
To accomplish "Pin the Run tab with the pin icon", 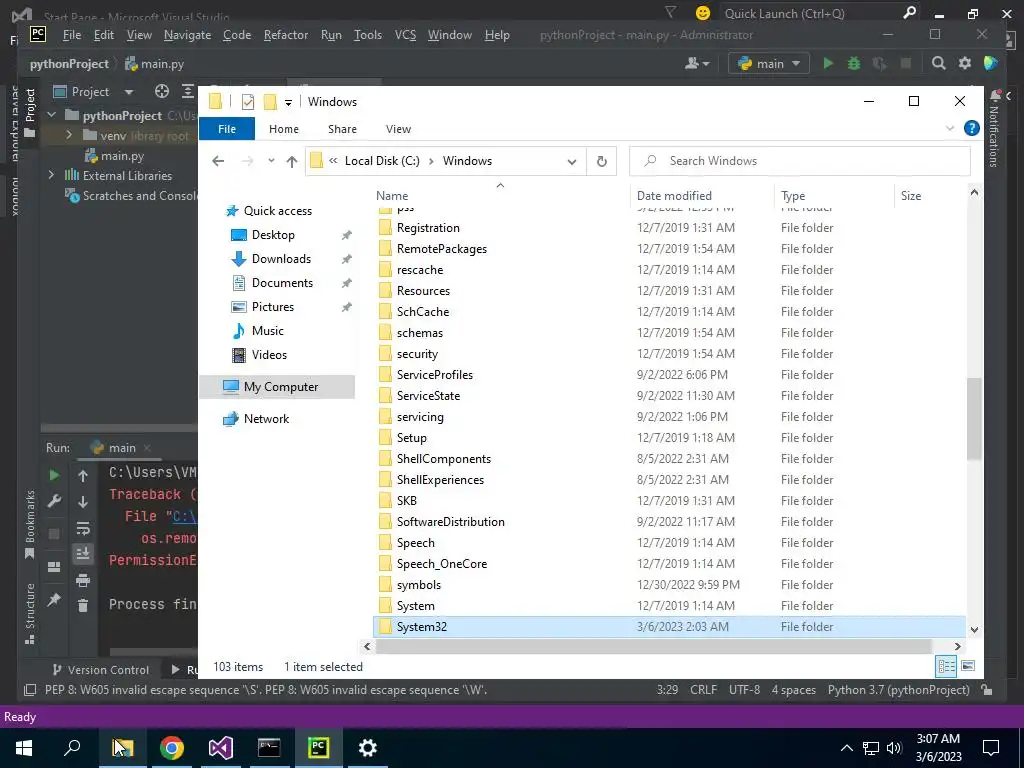I will tap(54, 599).
